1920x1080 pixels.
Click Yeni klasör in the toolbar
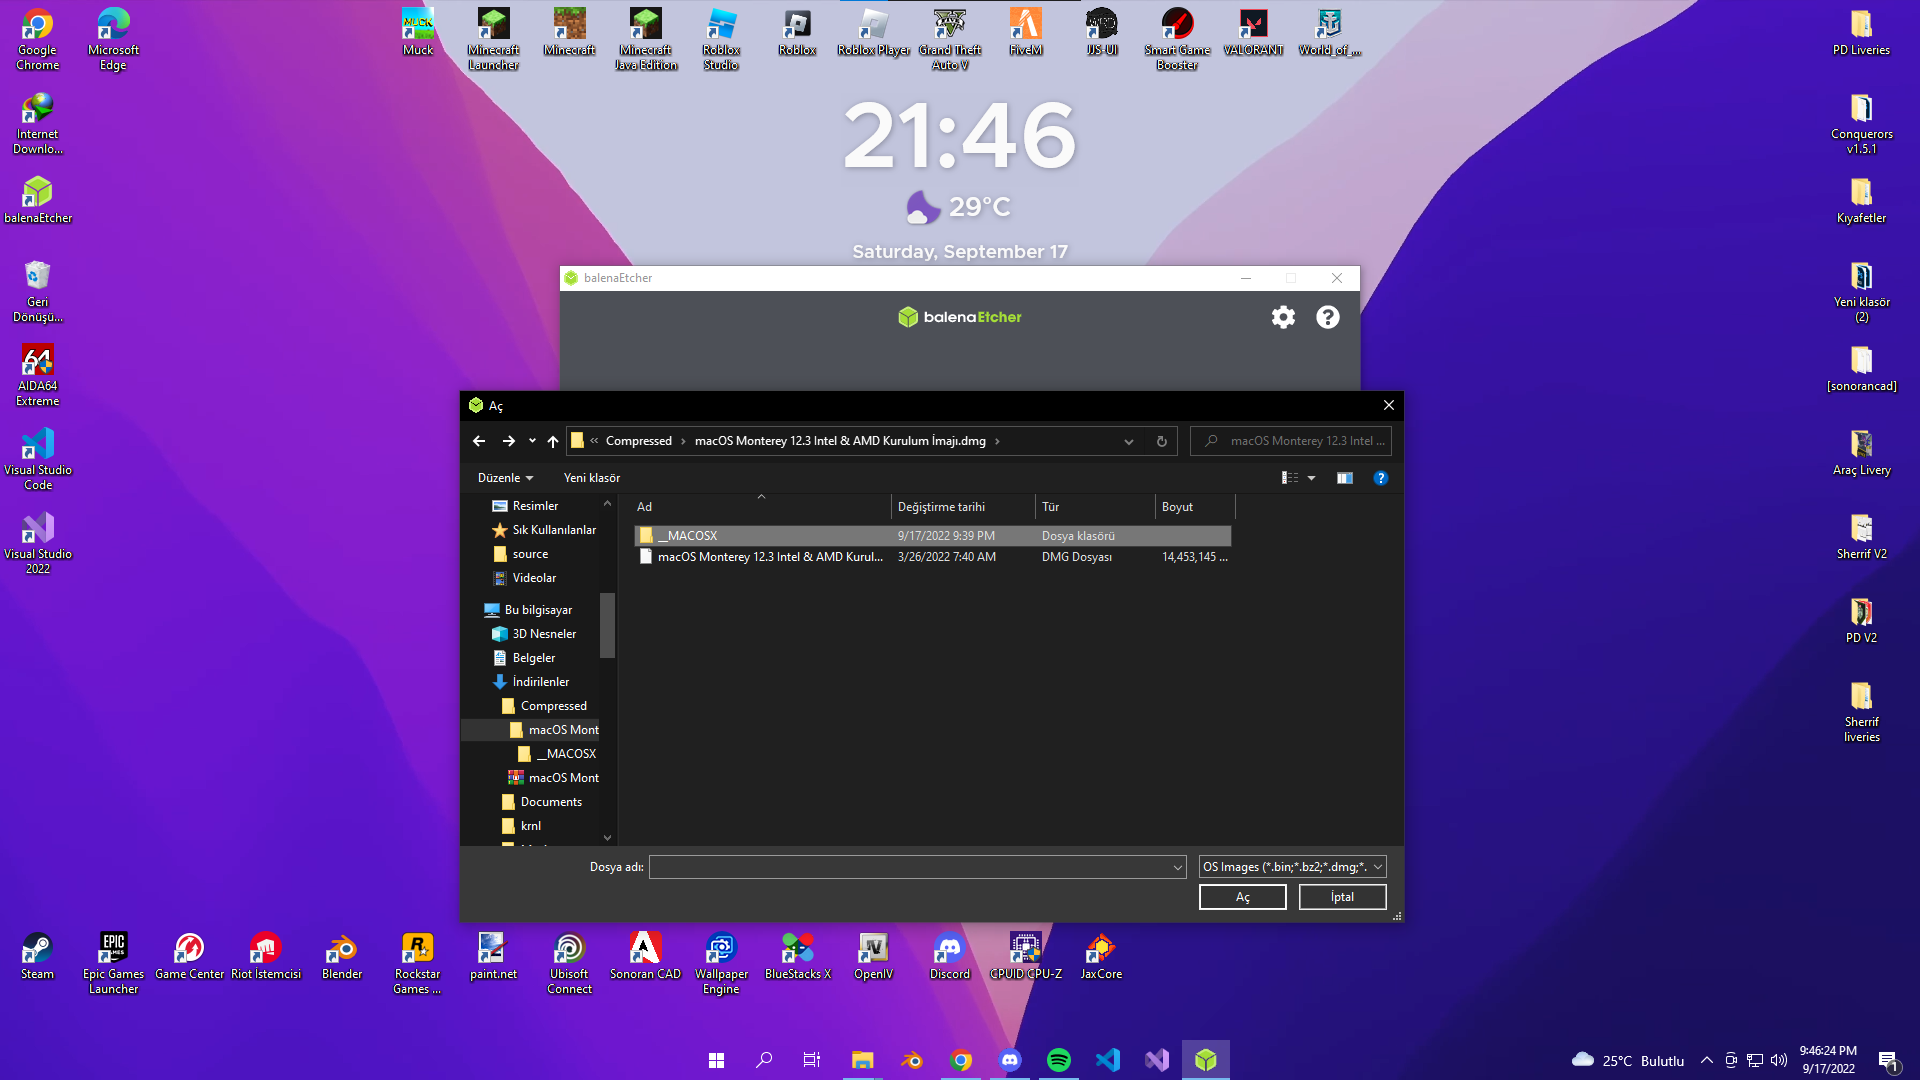[591, 478]
